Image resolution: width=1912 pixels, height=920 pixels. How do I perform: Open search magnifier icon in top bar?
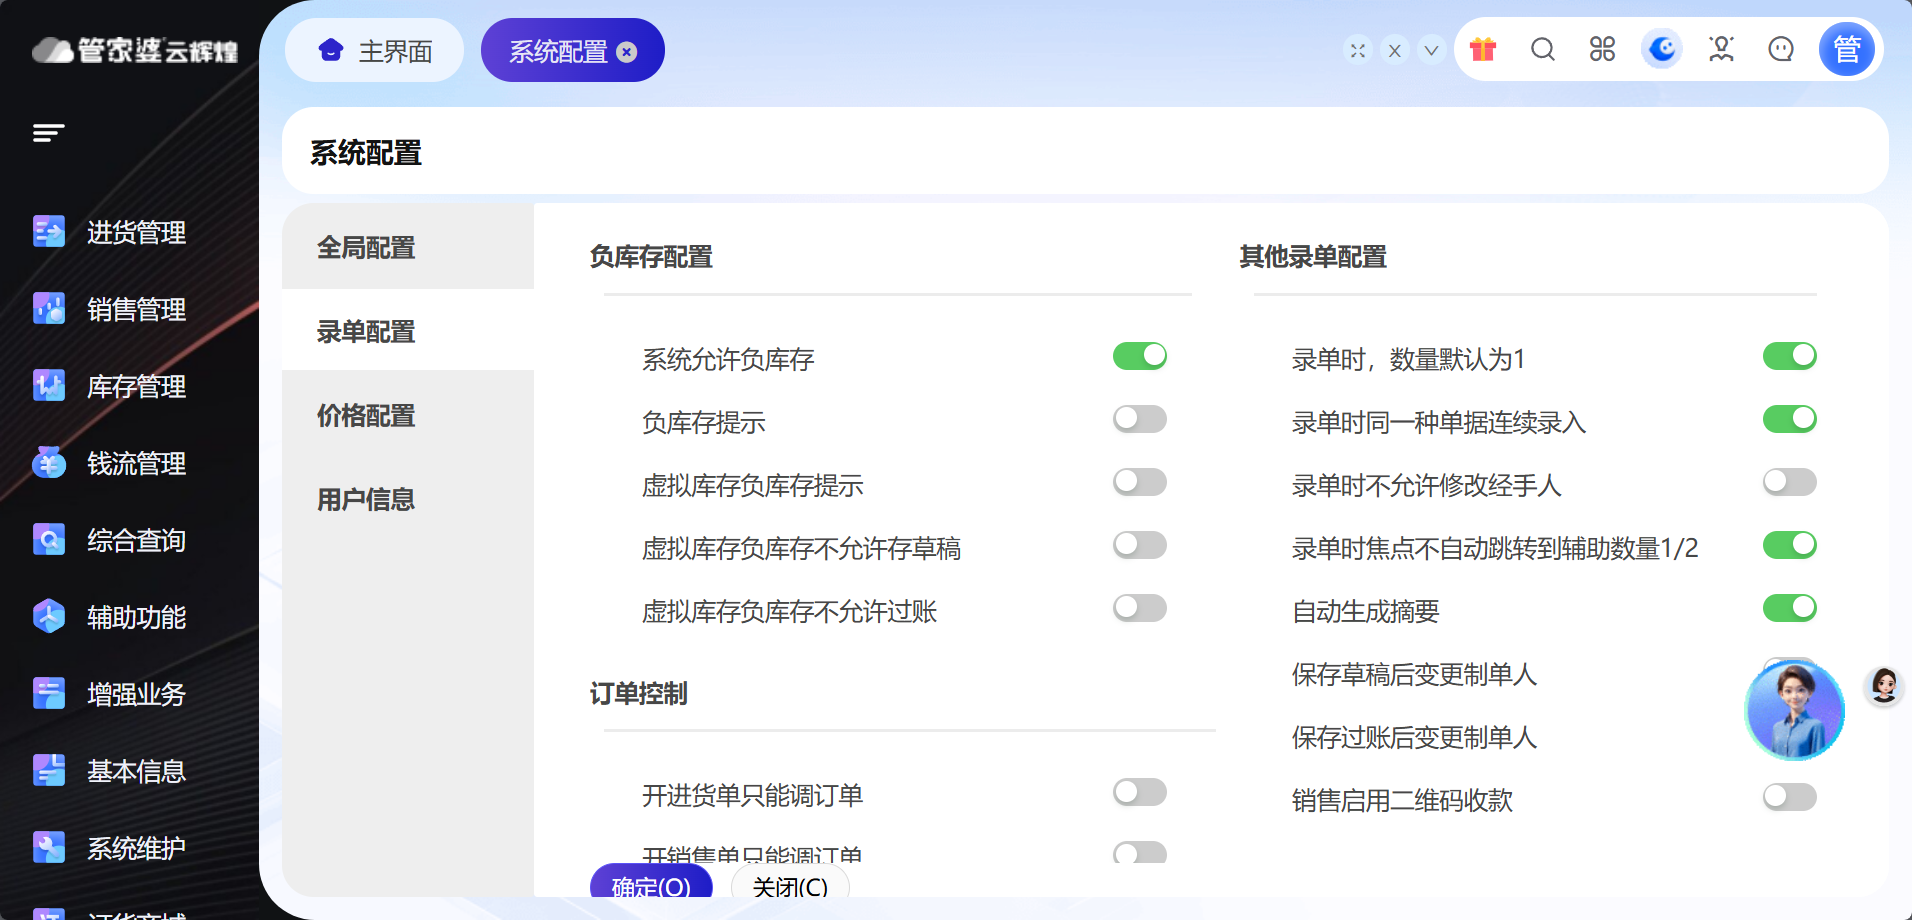click(1543, 49)
